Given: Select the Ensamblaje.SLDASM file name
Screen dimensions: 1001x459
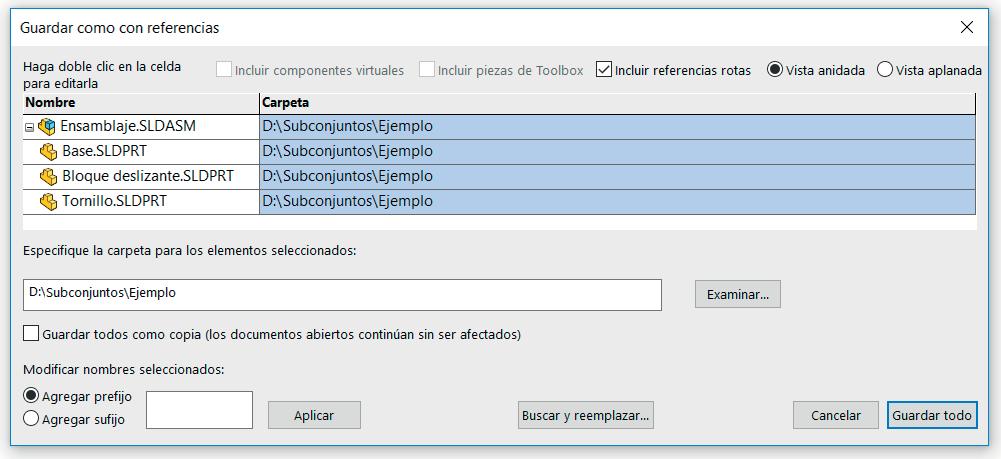Looking at the screenshot, I should pyautogui.click(x=128, y=127).
